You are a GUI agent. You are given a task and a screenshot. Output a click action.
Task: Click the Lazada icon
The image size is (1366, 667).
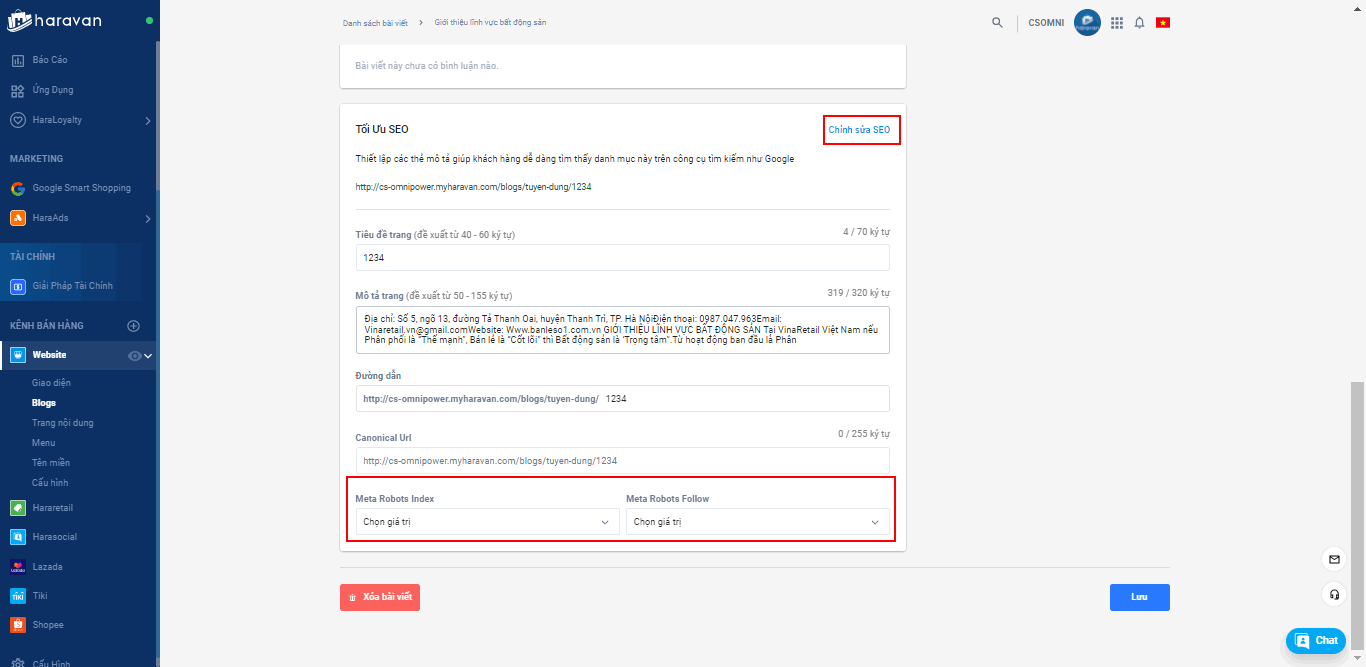click(17, 566)
